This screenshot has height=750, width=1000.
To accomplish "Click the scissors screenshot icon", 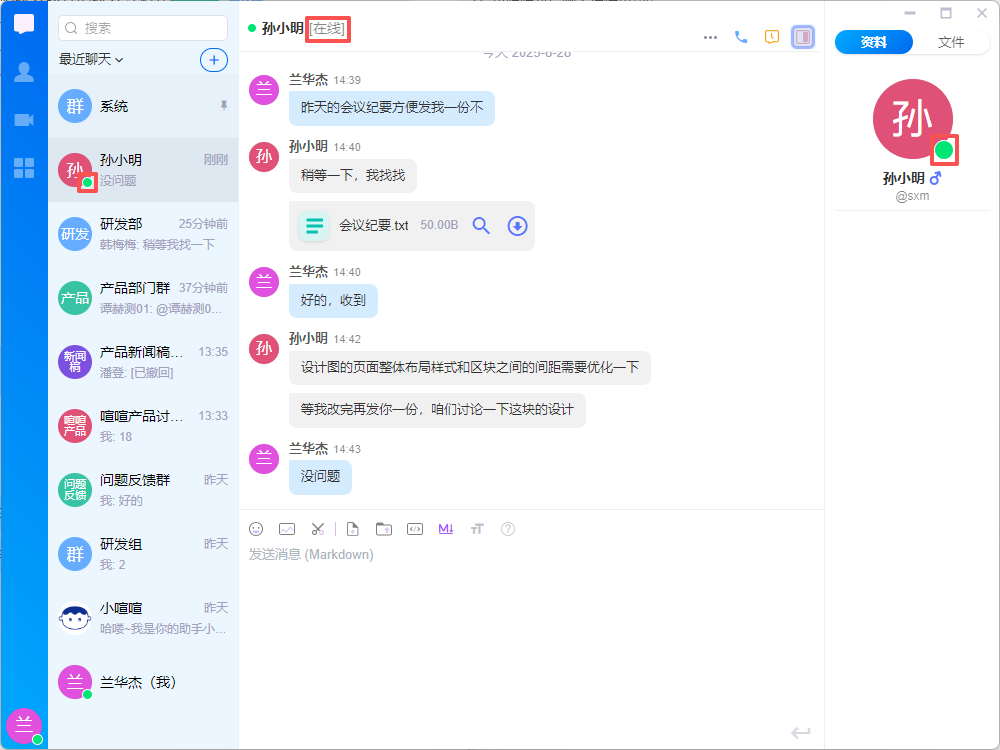I will click(317, 529).
